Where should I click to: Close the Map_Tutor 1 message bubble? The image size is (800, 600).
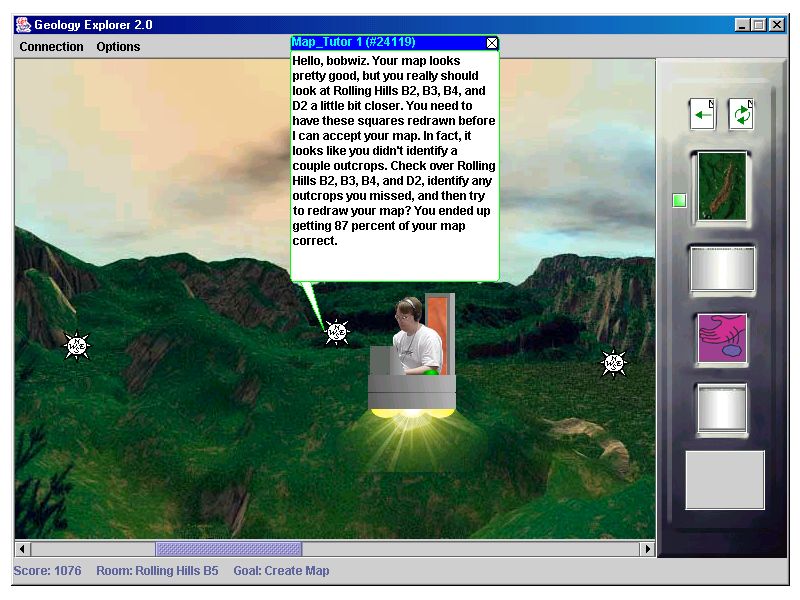click(491, 43)
